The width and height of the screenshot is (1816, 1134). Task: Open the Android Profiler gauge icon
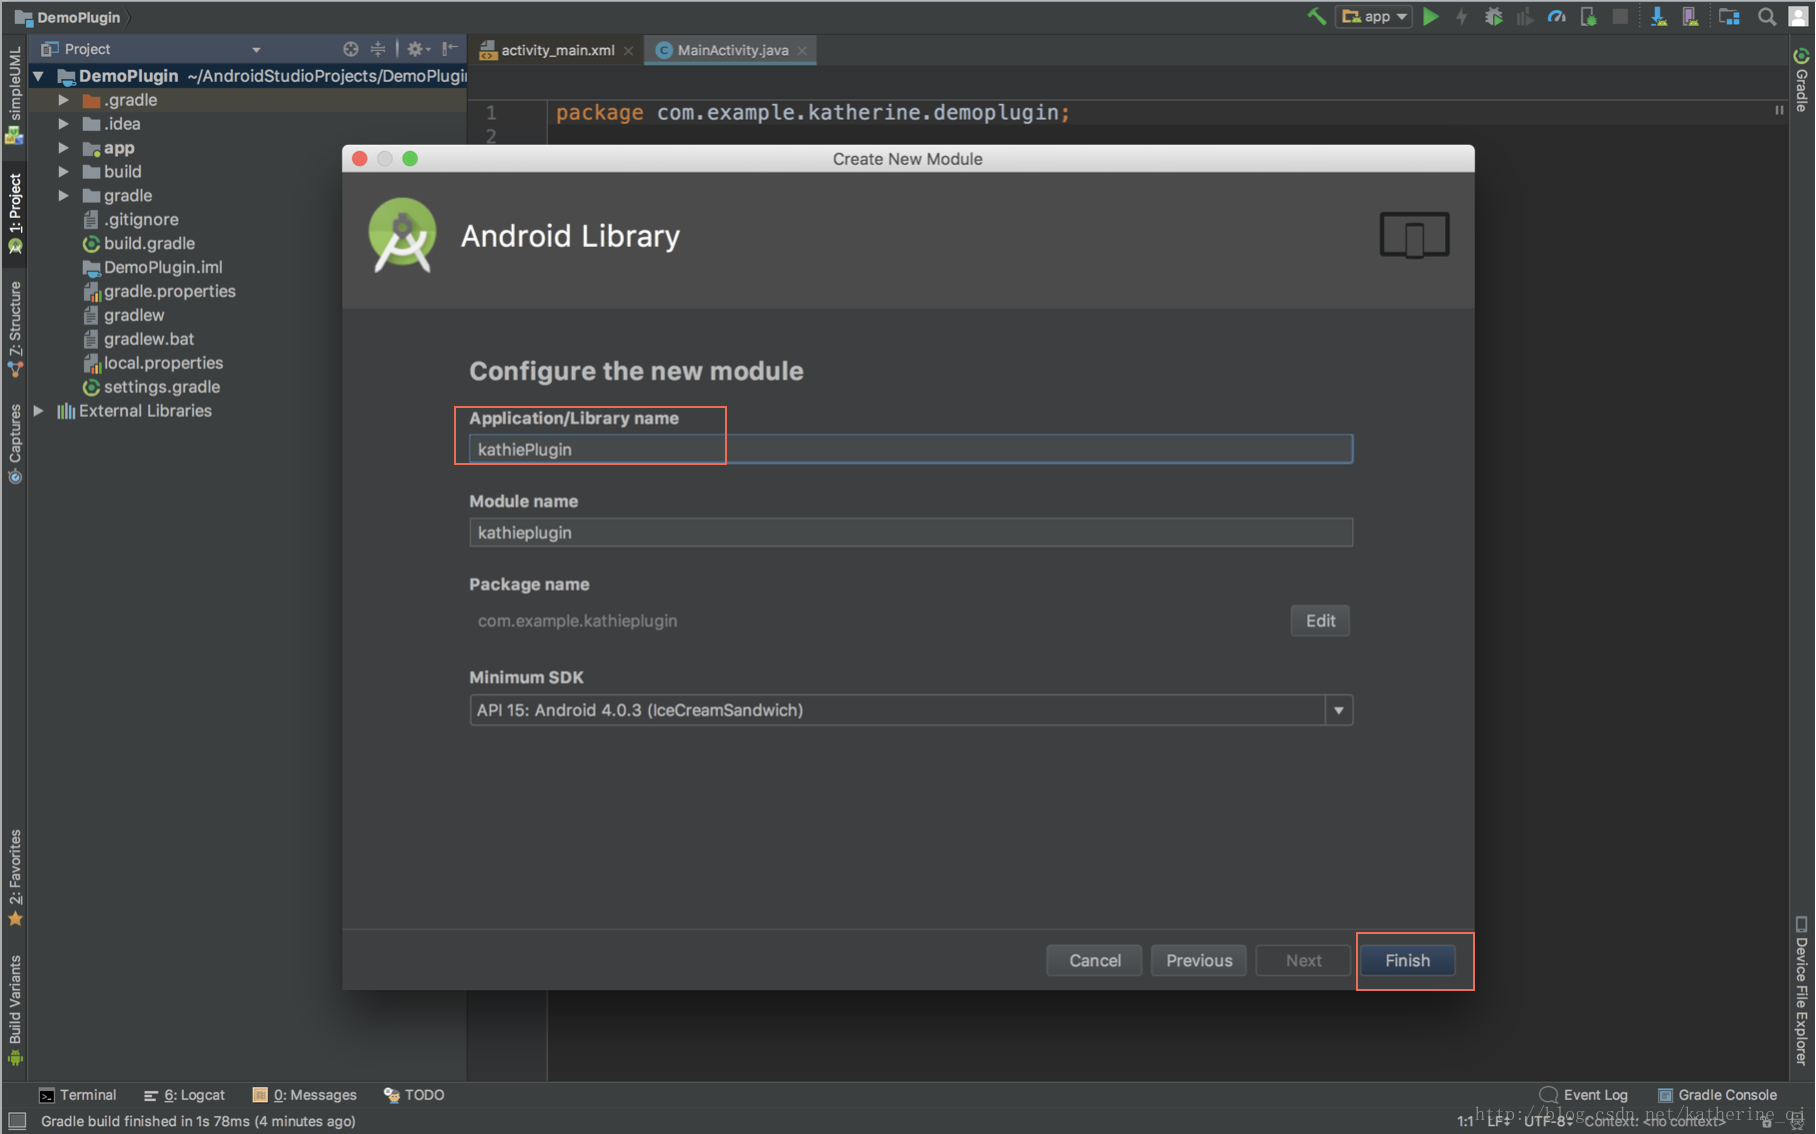coord(1556,16)
